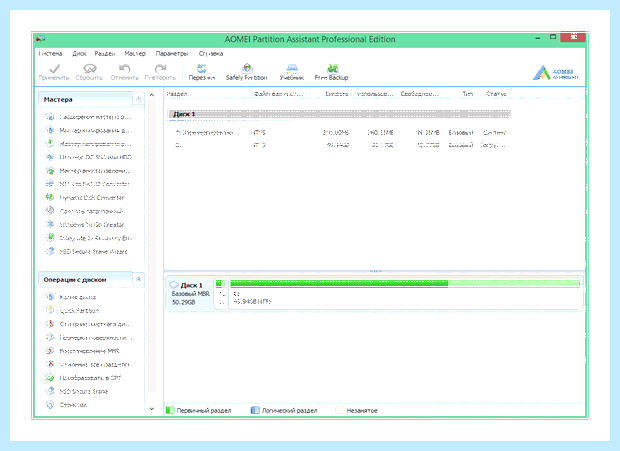The image size is (620, 451).
Task: Select the delete all partitions operation
Action: point(89,364)
